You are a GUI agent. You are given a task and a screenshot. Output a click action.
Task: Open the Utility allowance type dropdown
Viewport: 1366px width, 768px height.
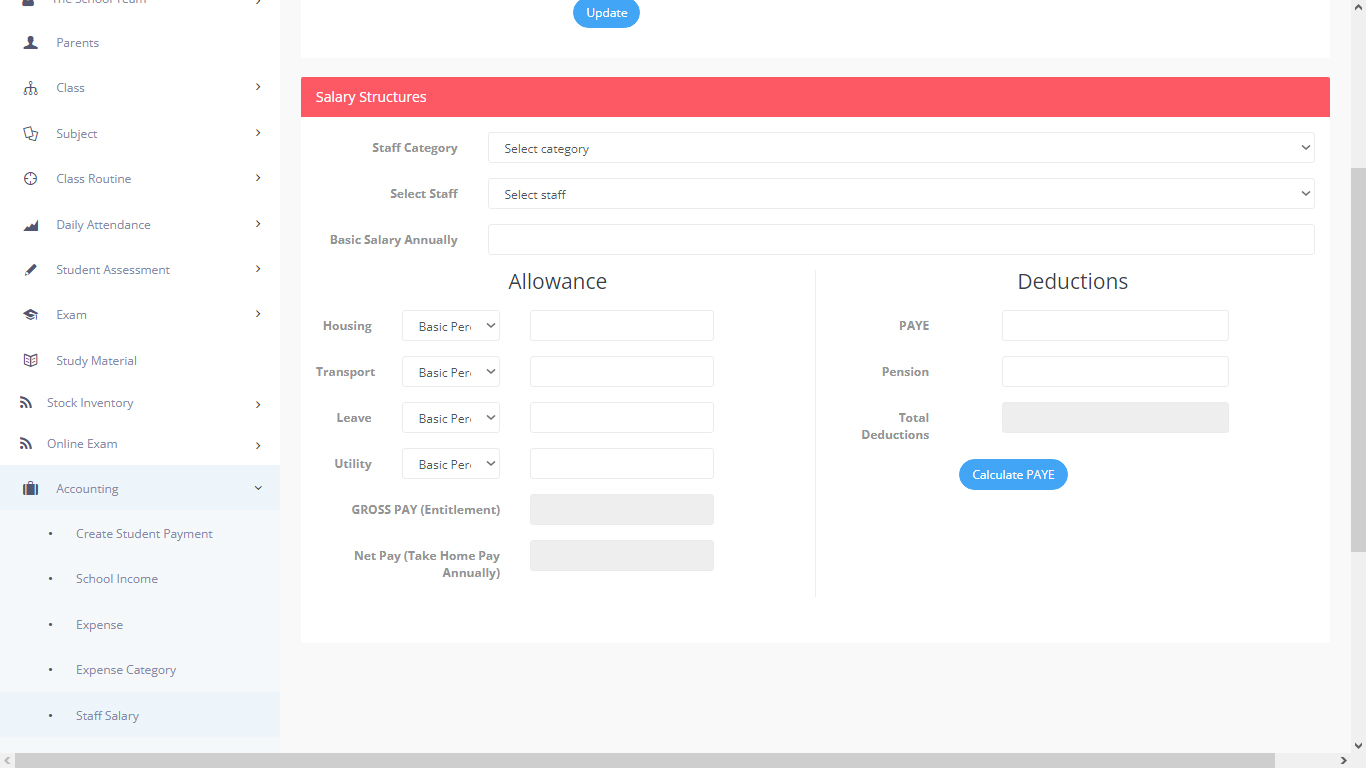click(x=450, y=463)
